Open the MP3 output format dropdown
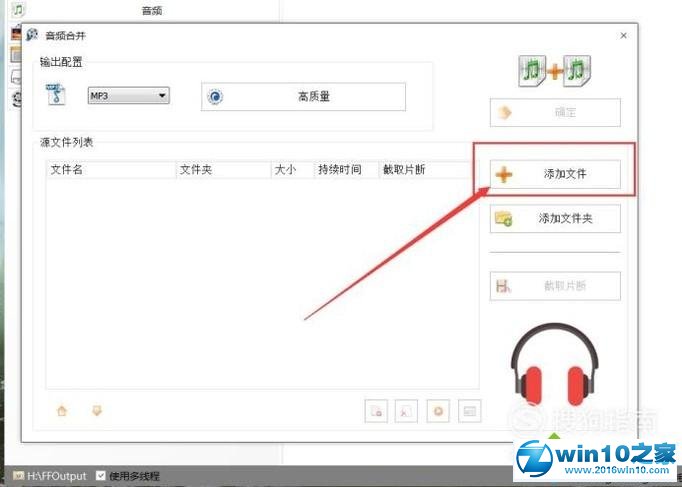Image resolution: width=682 pixels, height=487 pixels. pyautogui.click(x=128, y=95)
